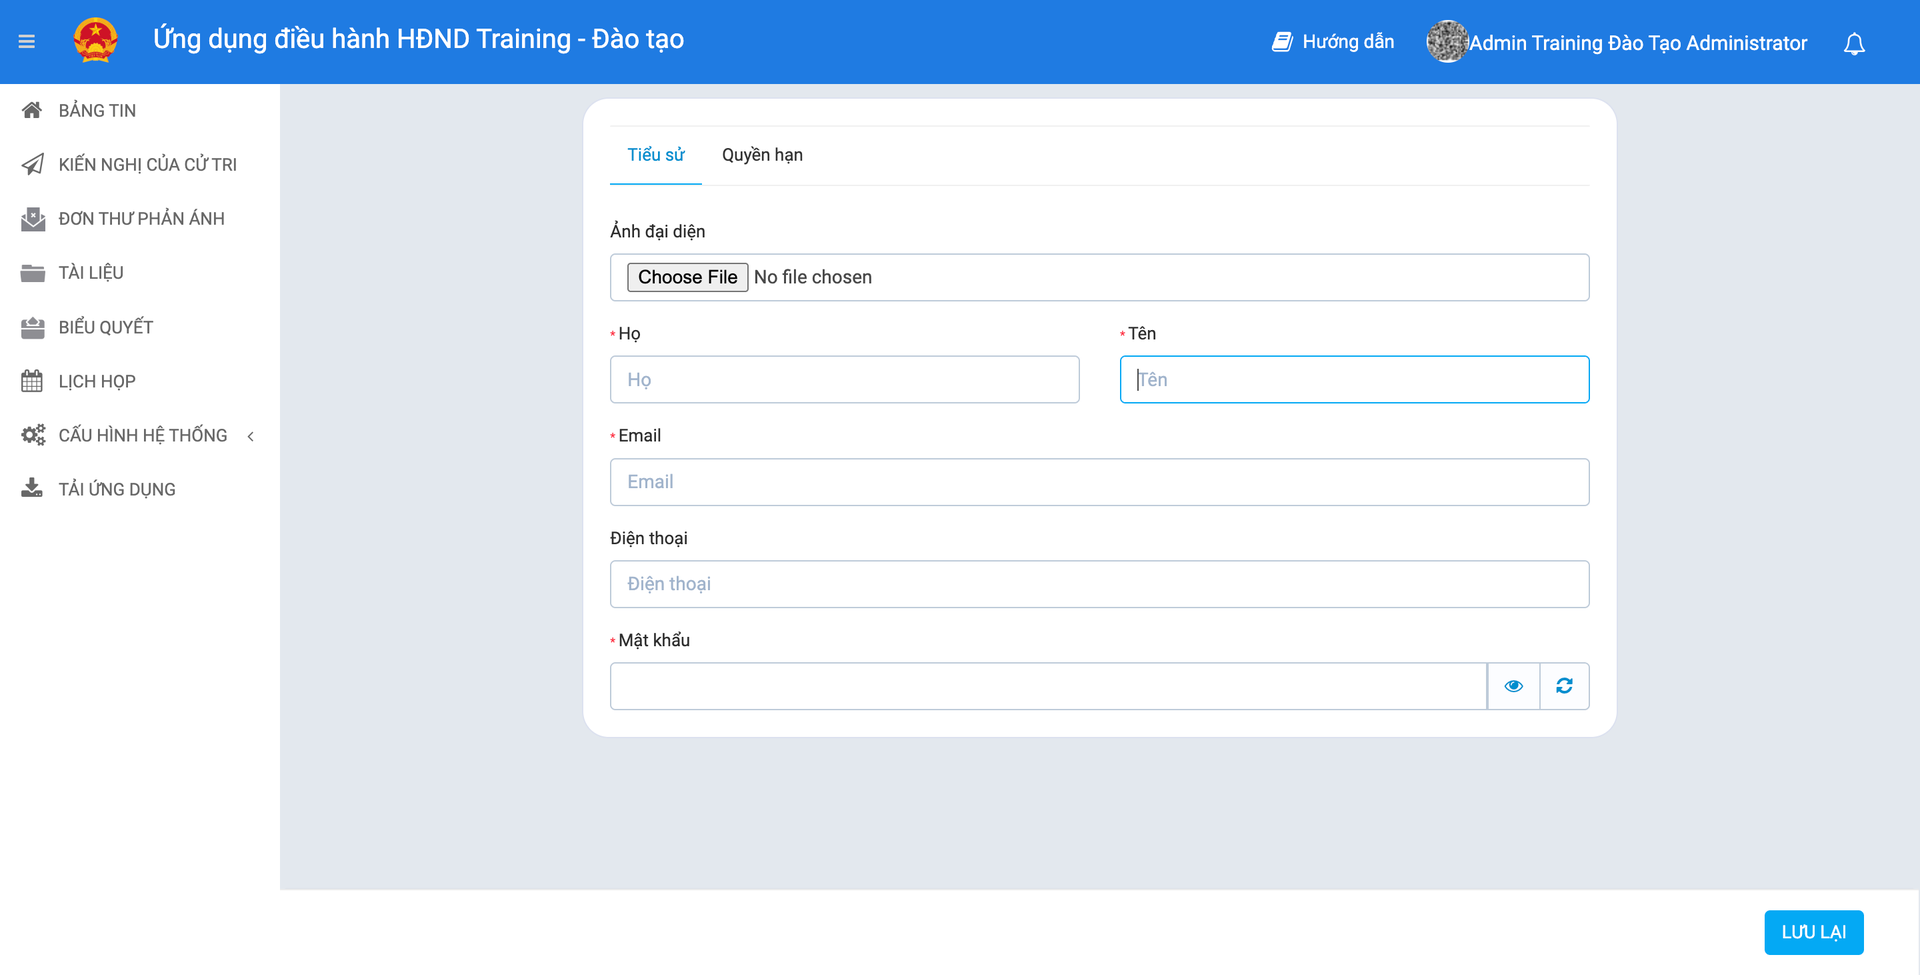Focus the Email input field

tap(1099, 482)
